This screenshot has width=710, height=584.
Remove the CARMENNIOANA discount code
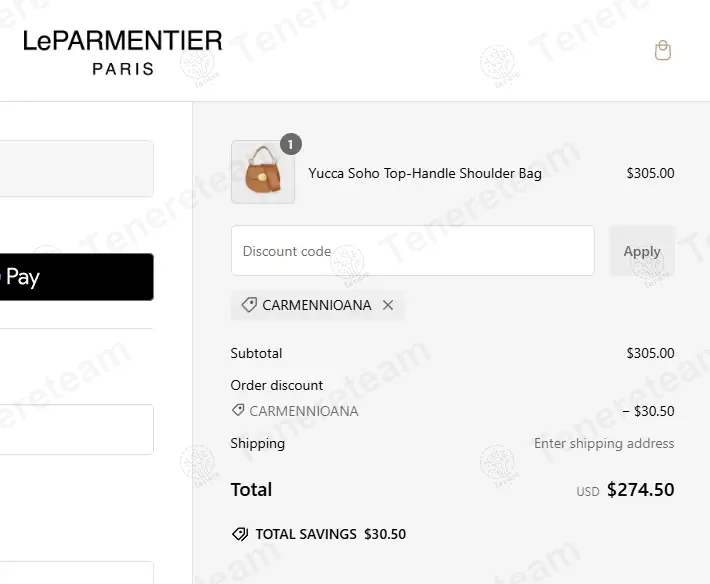[388, 305]
